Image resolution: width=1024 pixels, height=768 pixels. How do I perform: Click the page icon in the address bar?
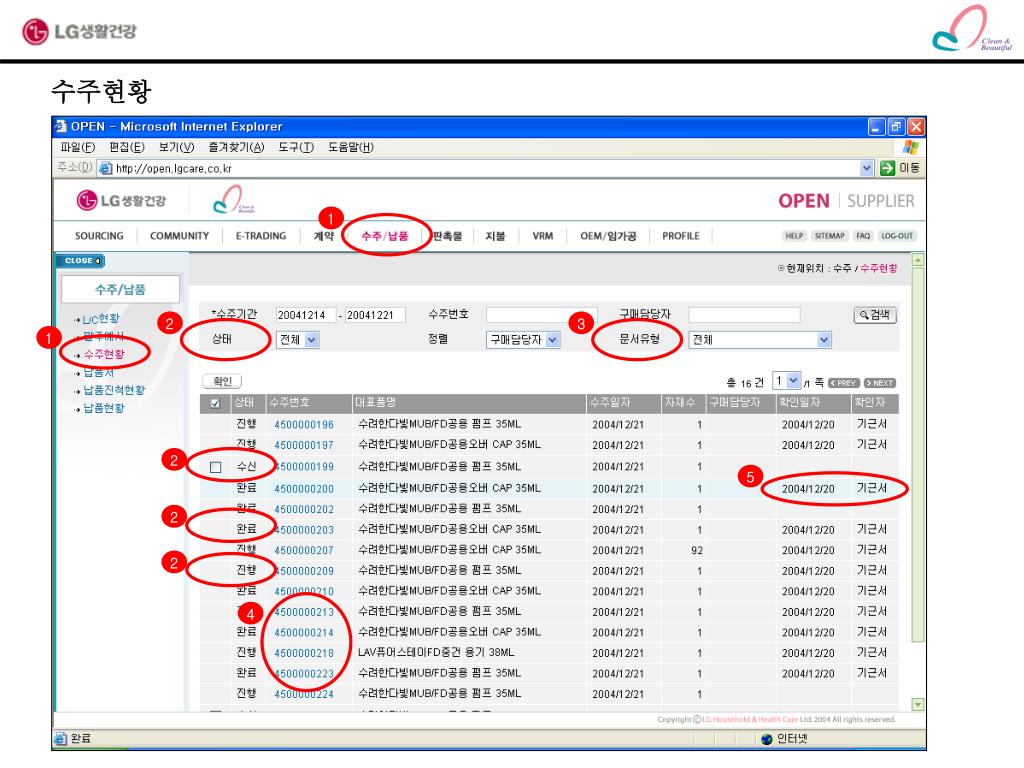(105, 168)
